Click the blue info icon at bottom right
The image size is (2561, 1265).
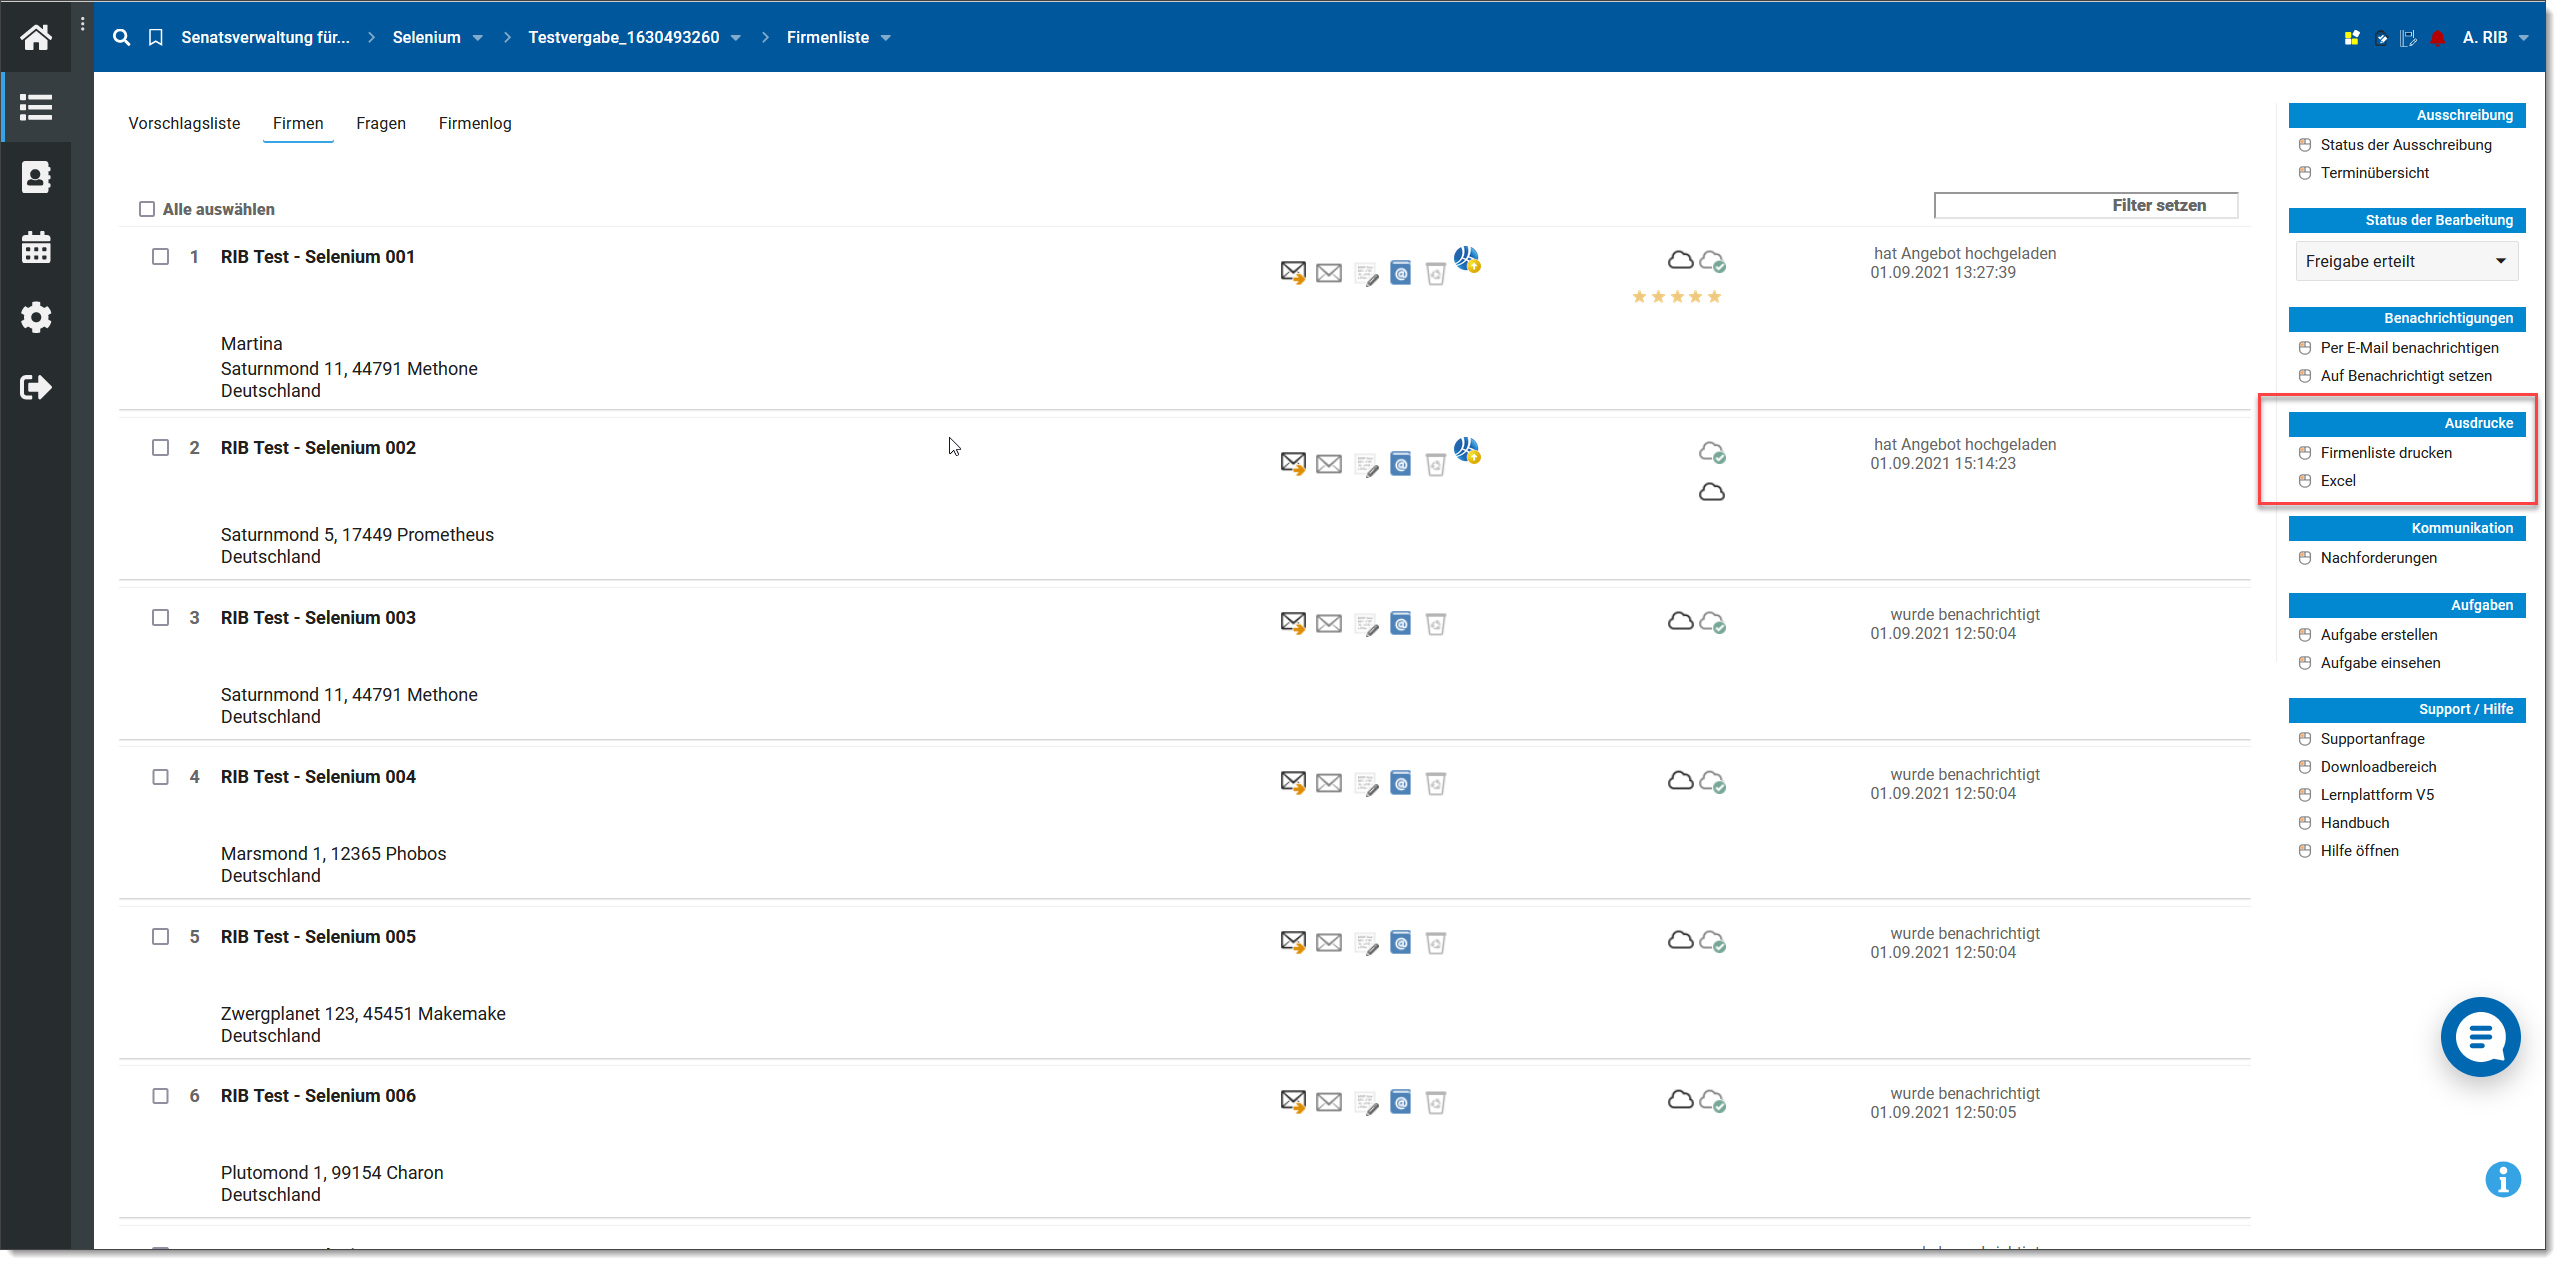(2503, 1179)
